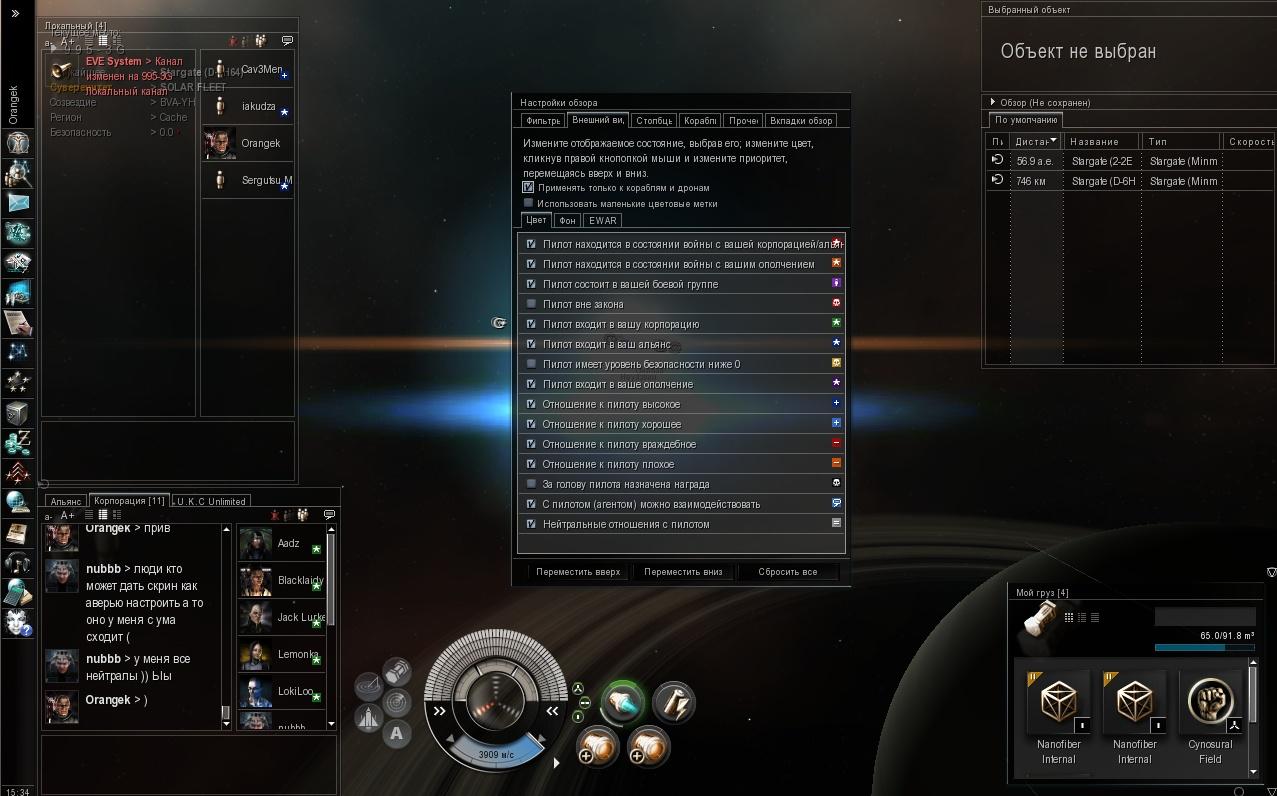This screenshot has width=1277, height=796.
Task: Toggle 'Отношение к пилоту высокое' checkbox
Action: [531, 404]
